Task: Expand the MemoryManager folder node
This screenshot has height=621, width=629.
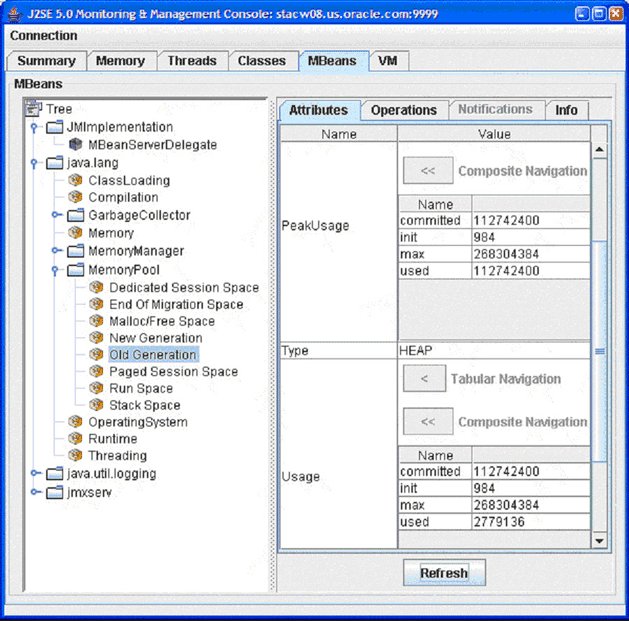Action: (56, 251)
